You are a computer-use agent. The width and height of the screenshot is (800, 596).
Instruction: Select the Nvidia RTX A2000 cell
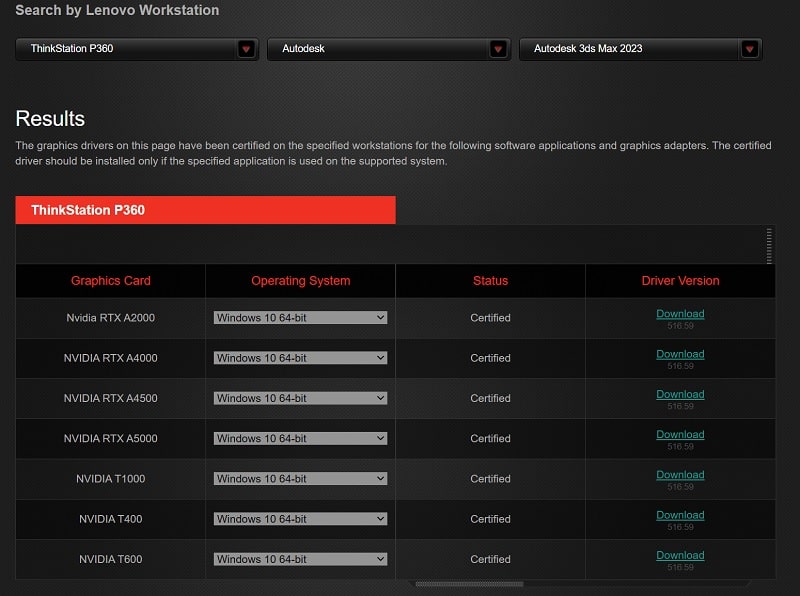coord(111,318)
